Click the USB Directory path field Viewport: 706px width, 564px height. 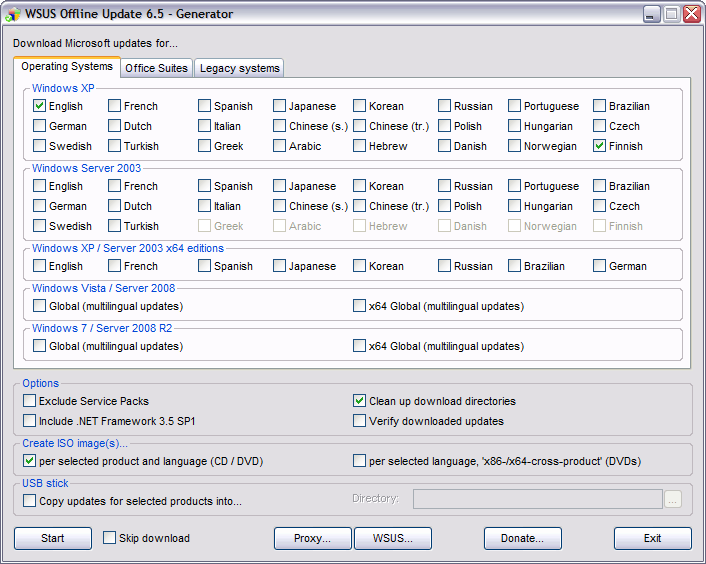point(538,499)
